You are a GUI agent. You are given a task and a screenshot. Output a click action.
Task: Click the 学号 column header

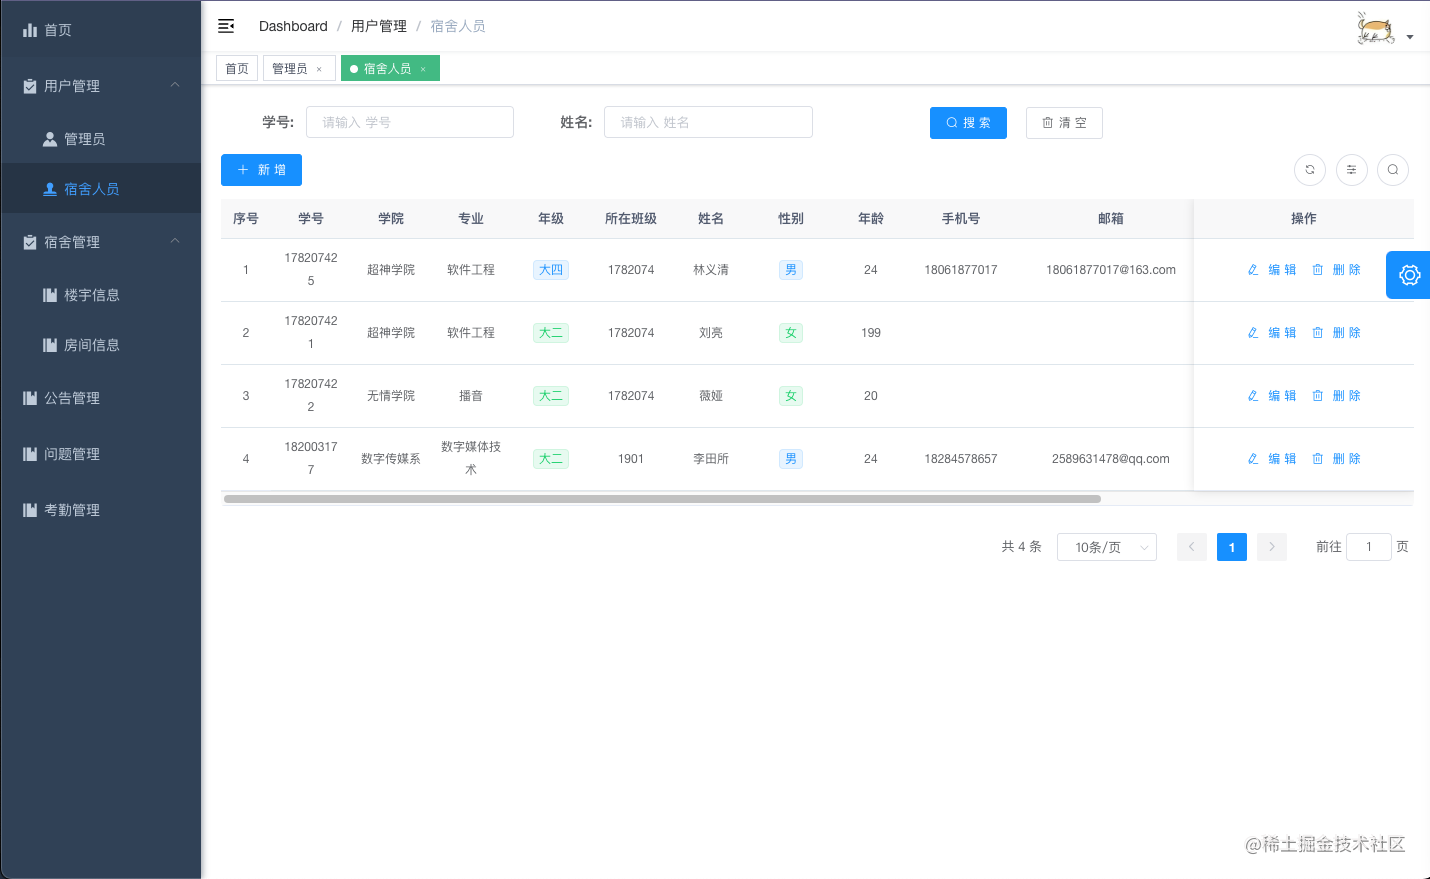tap(311, 218)
